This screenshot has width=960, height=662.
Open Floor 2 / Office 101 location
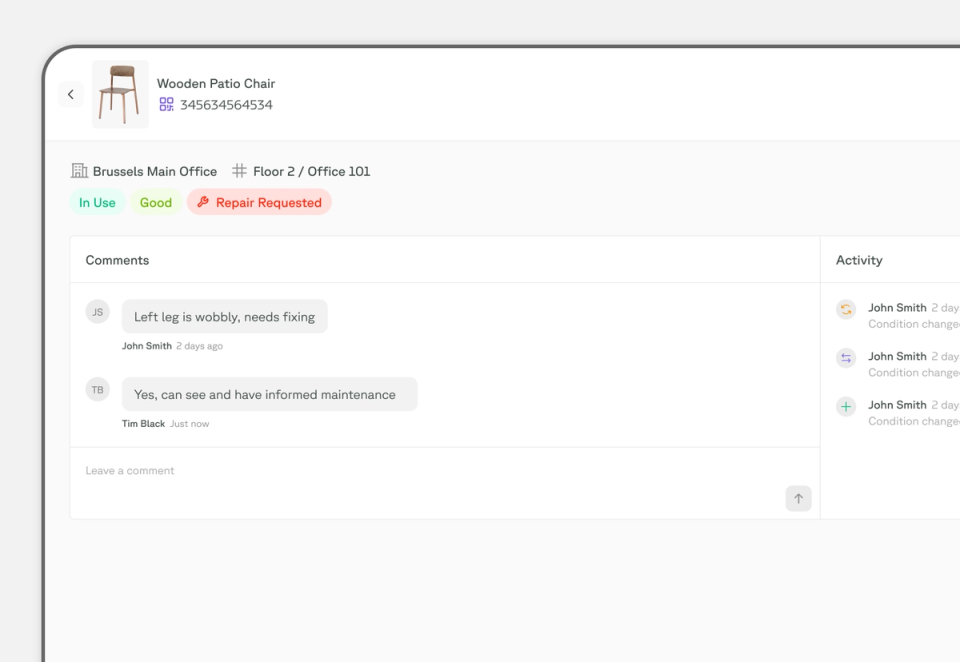(x=312, y=171)
